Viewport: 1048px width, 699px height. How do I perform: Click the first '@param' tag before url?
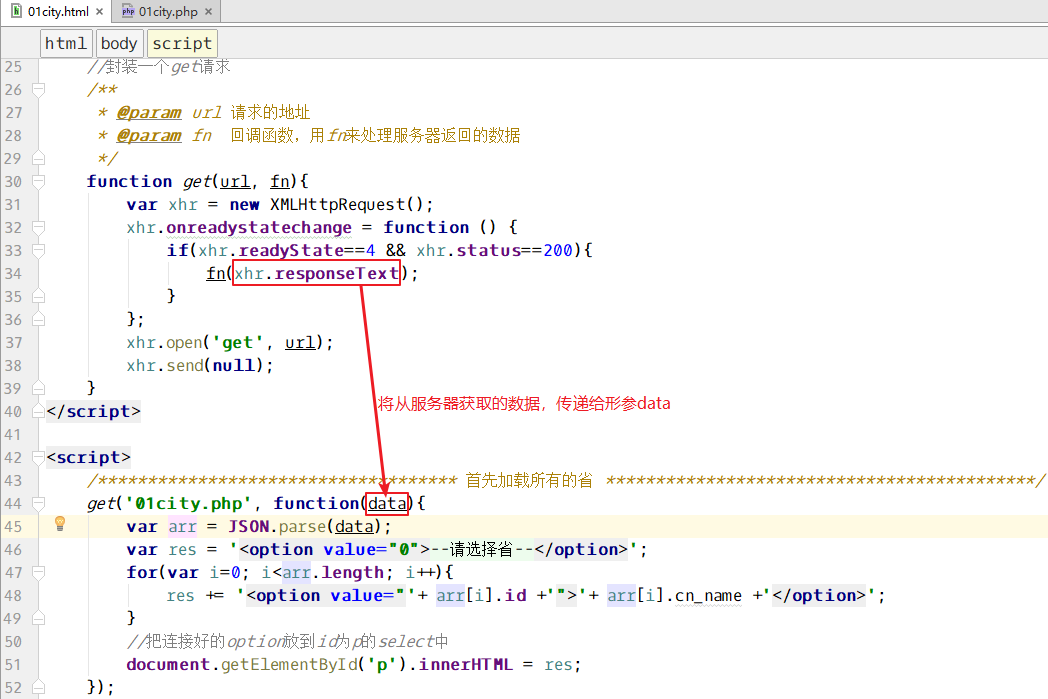pyautogui.click(x=148, y=112)
